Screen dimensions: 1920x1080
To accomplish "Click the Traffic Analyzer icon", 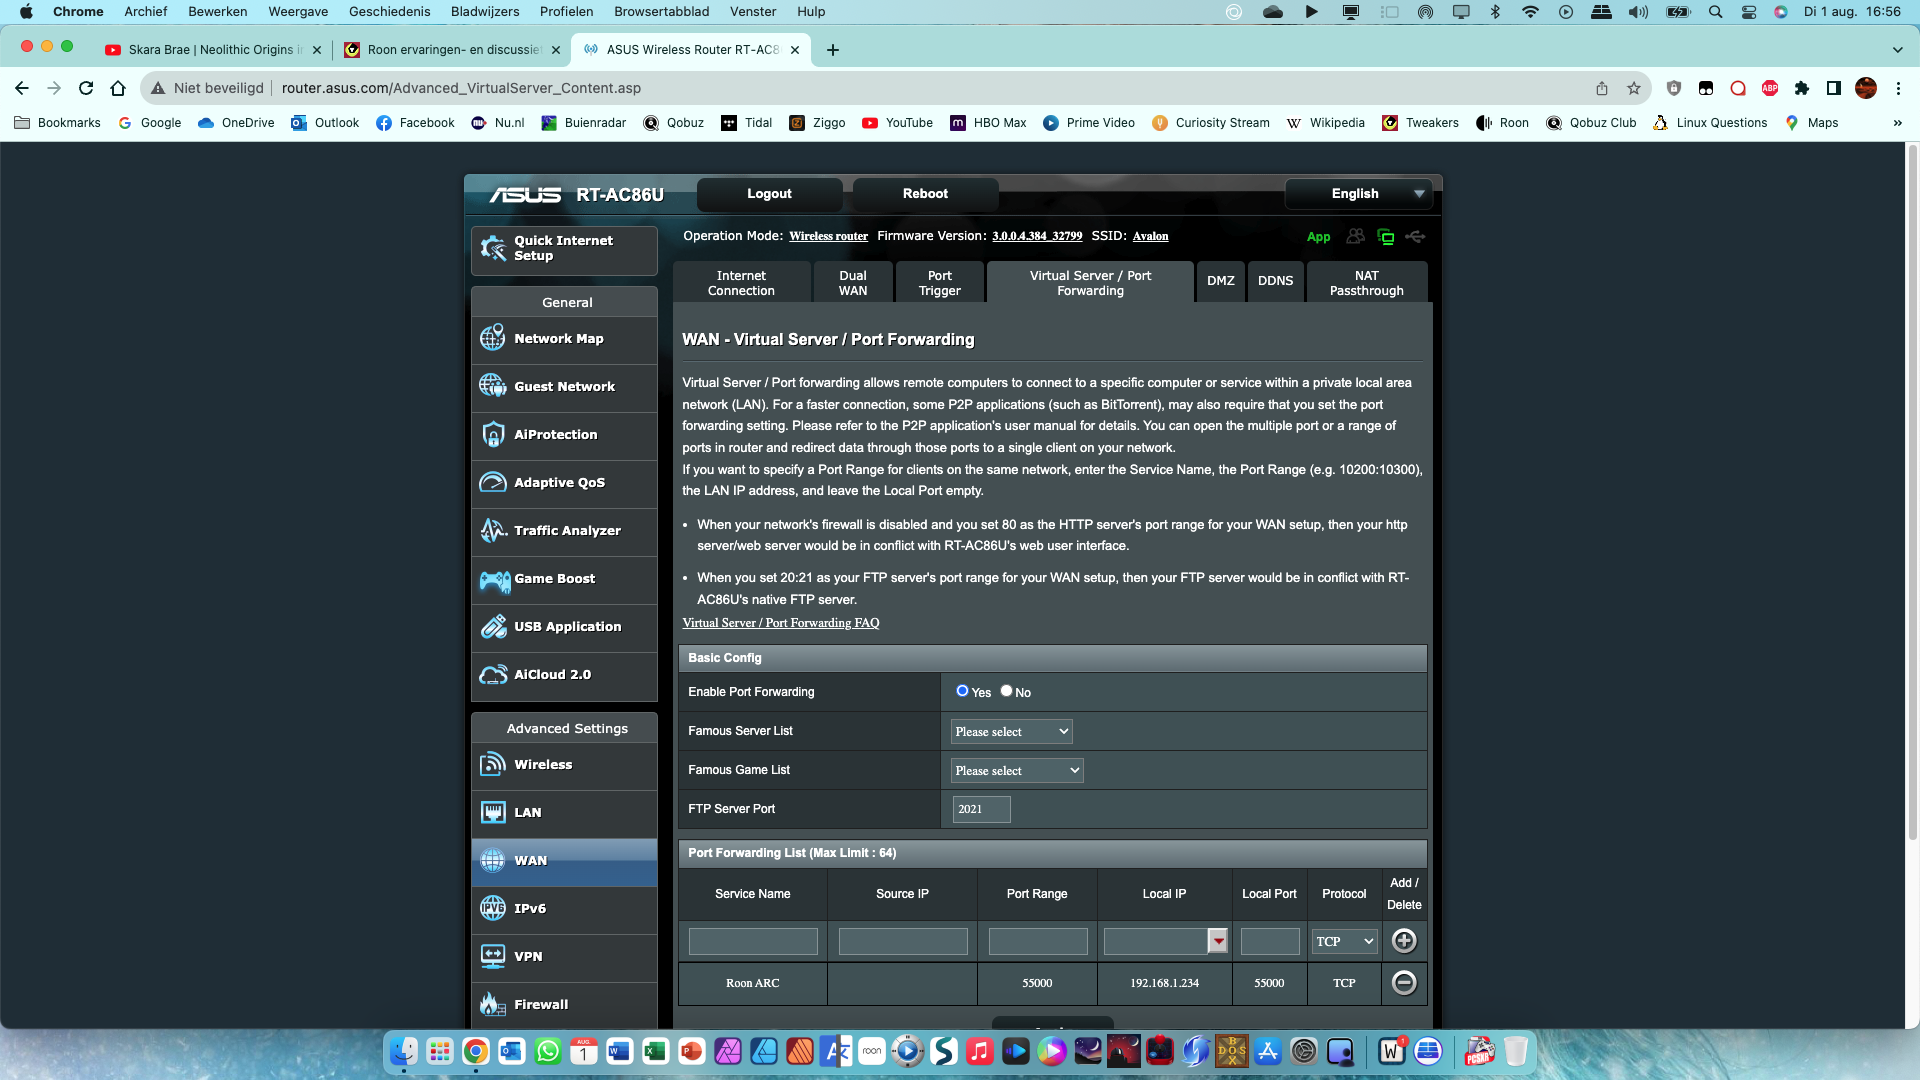I will coord(493,530).
